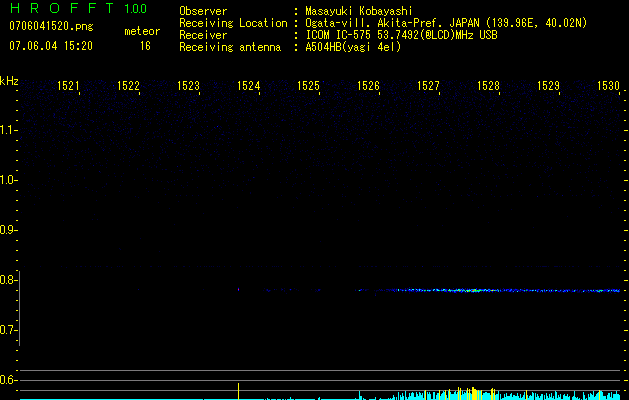Click the kHz axis unit label

pyautogui.click(x=9, y=81)
